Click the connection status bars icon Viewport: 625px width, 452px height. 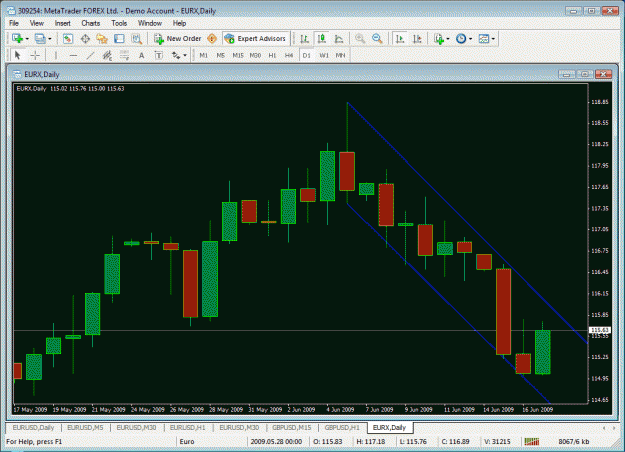[x=532, y=441]
